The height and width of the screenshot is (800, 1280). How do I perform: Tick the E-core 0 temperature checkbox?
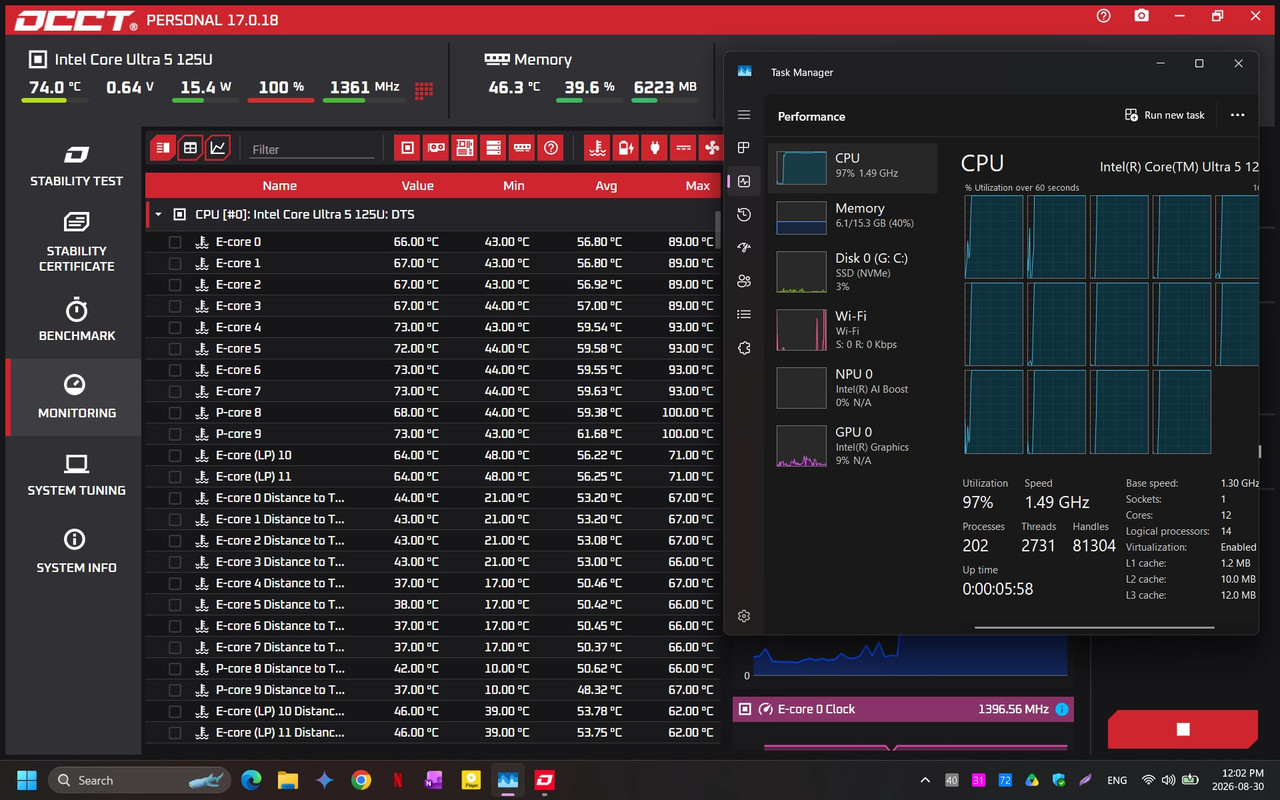tap(175, 242)
